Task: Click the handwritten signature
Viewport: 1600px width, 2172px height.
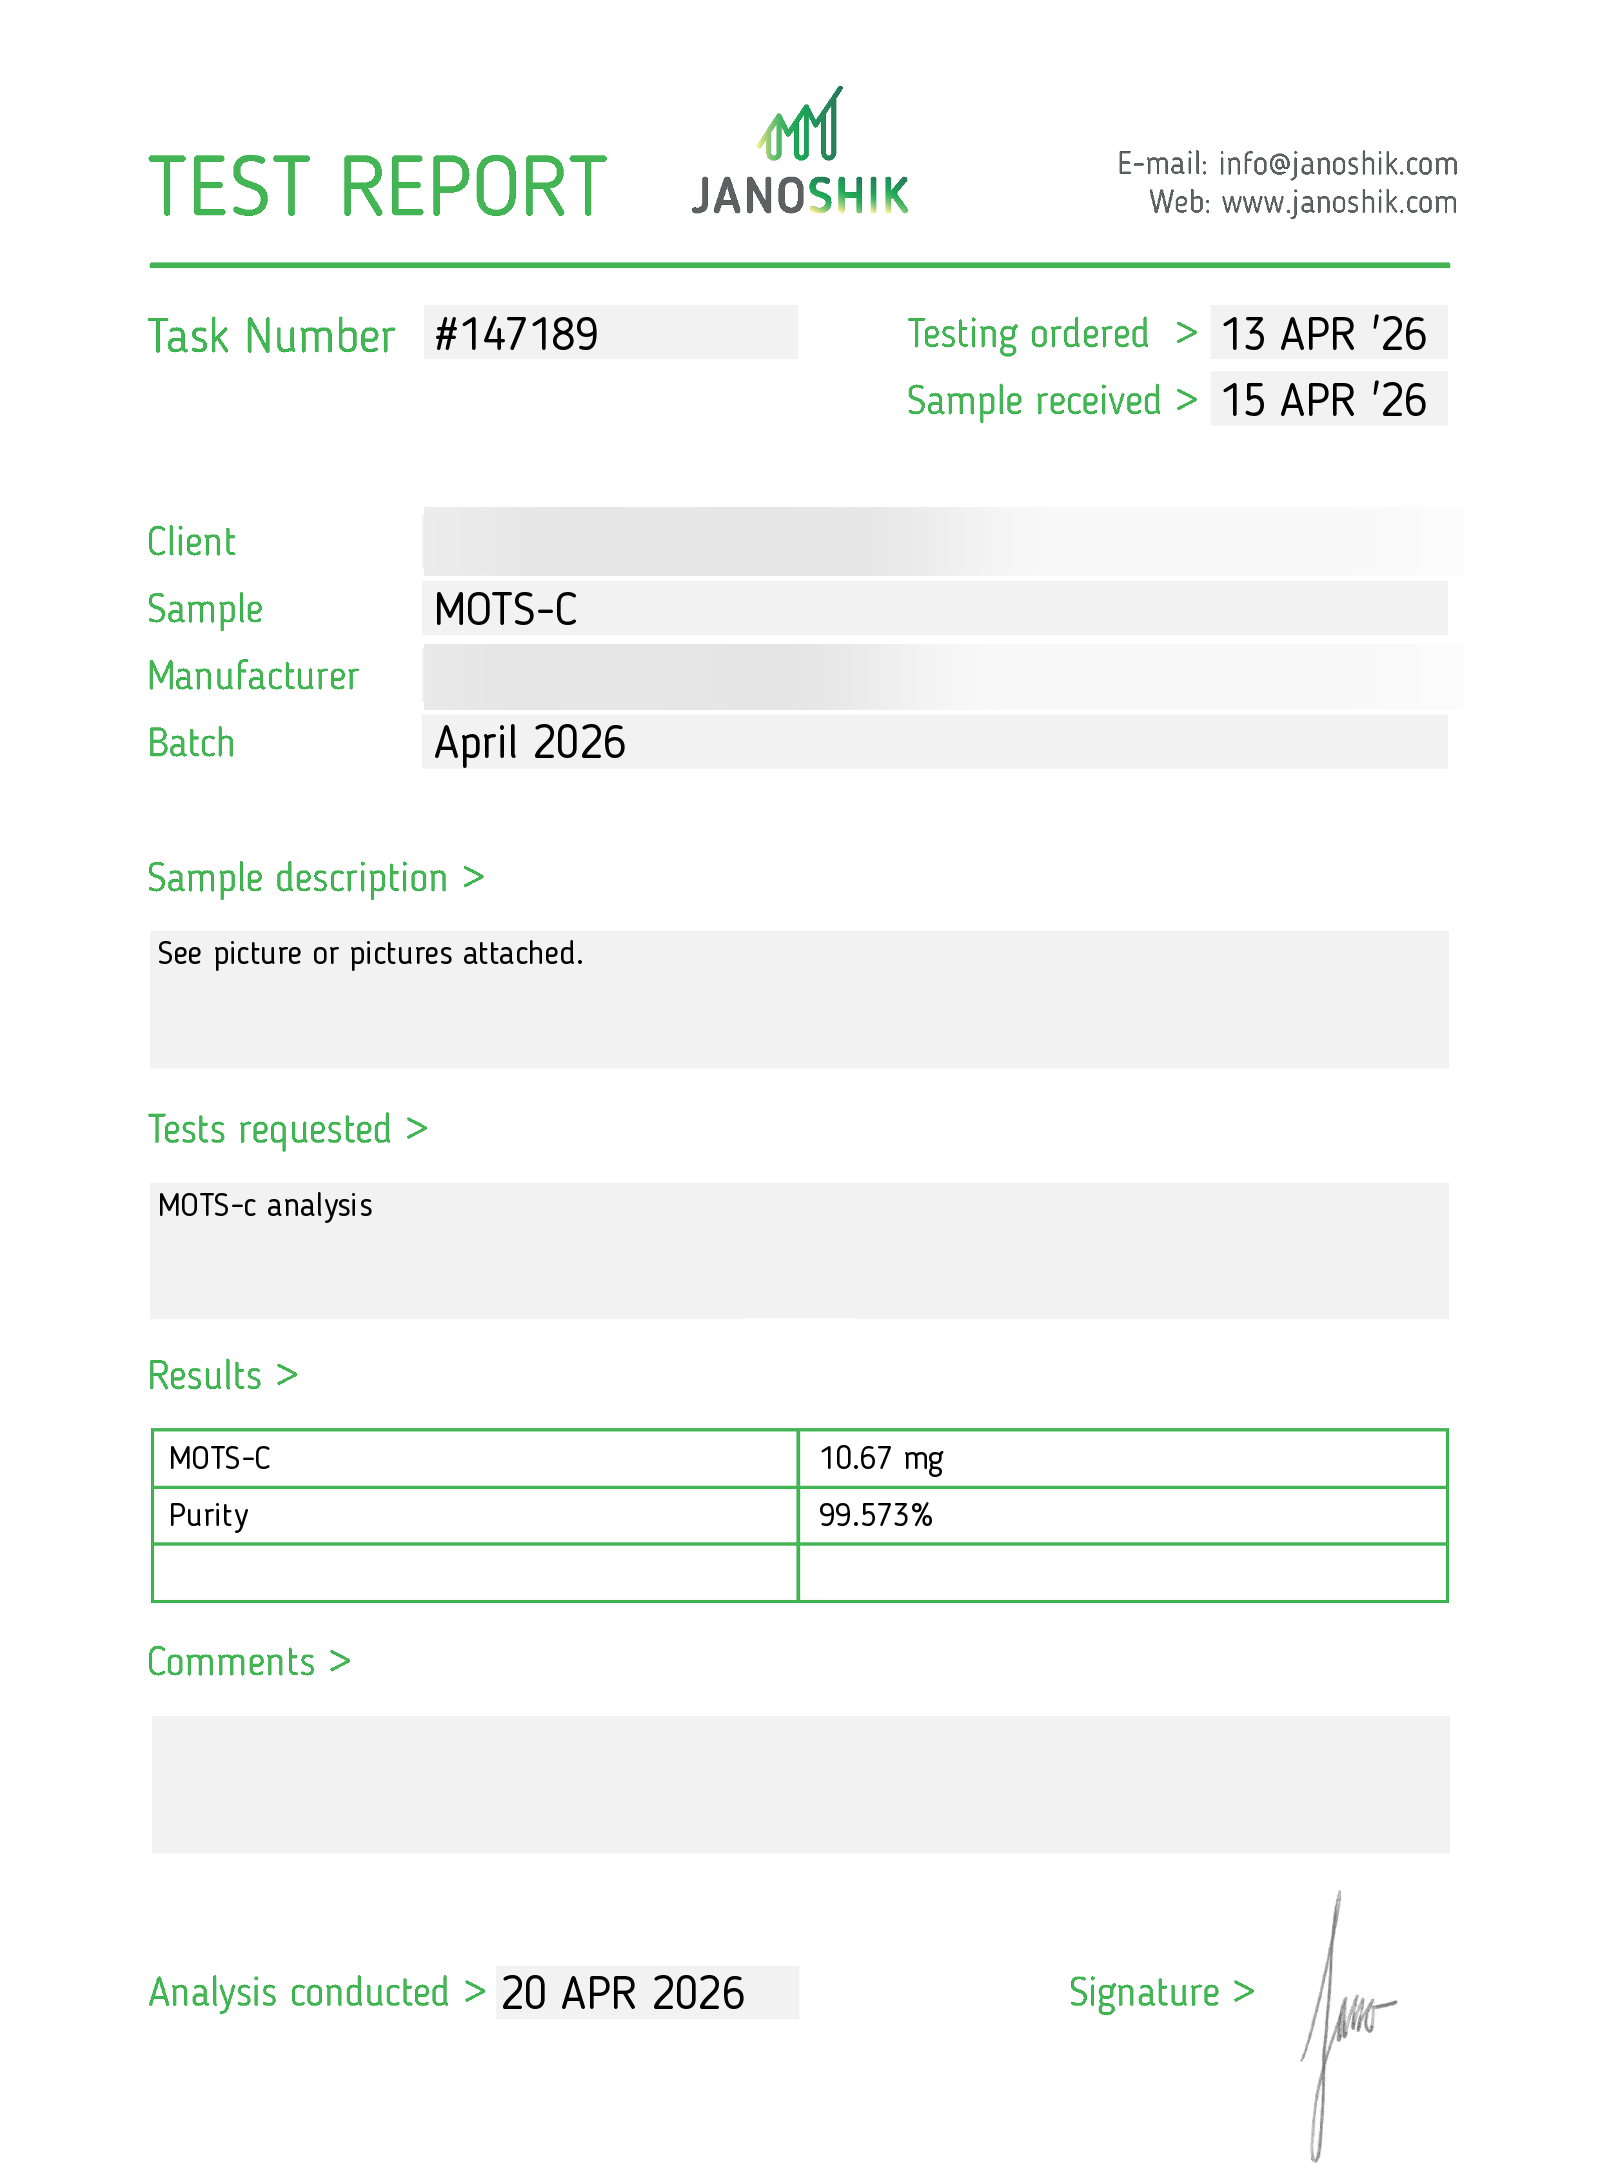Action: [1345, 2025]
